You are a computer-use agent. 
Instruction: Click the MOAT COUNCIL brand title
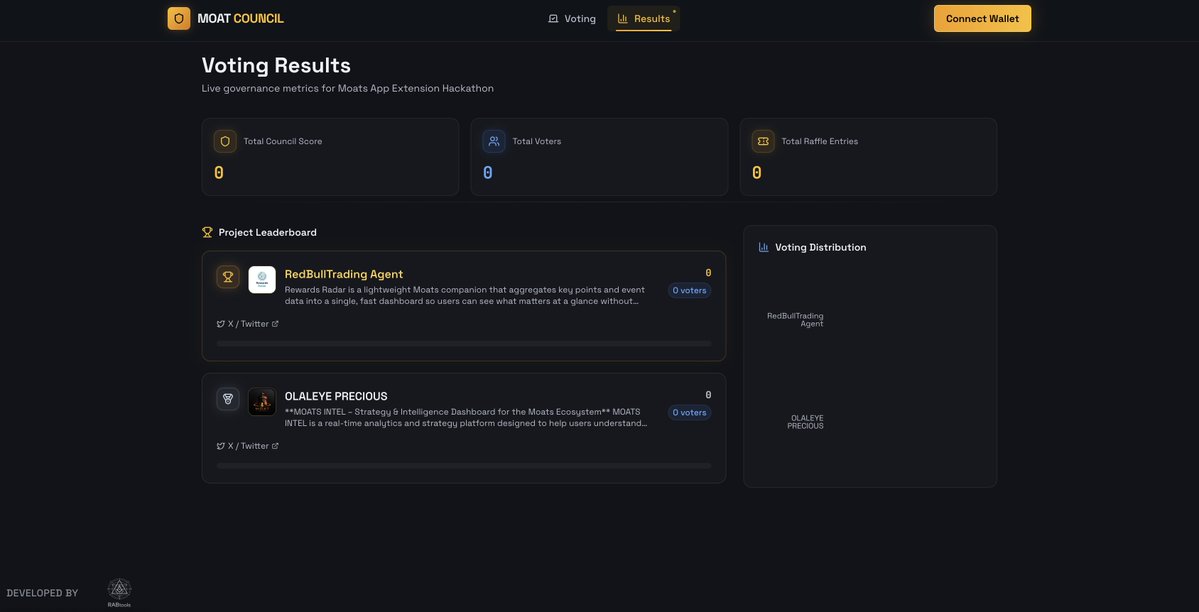240,18
